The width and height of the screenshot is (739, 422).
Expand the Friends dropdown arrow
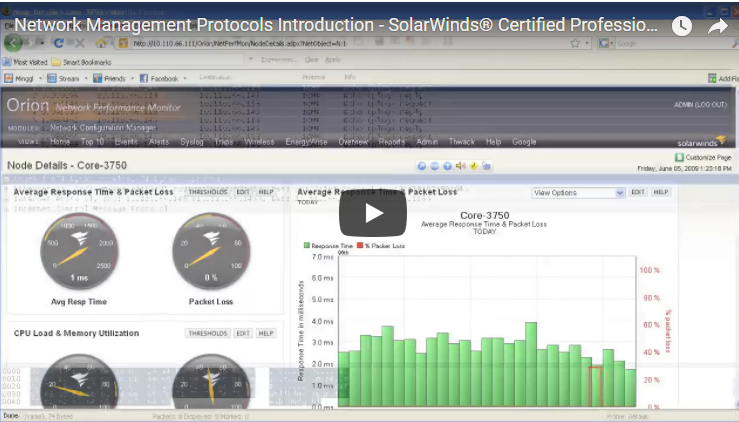132,78
